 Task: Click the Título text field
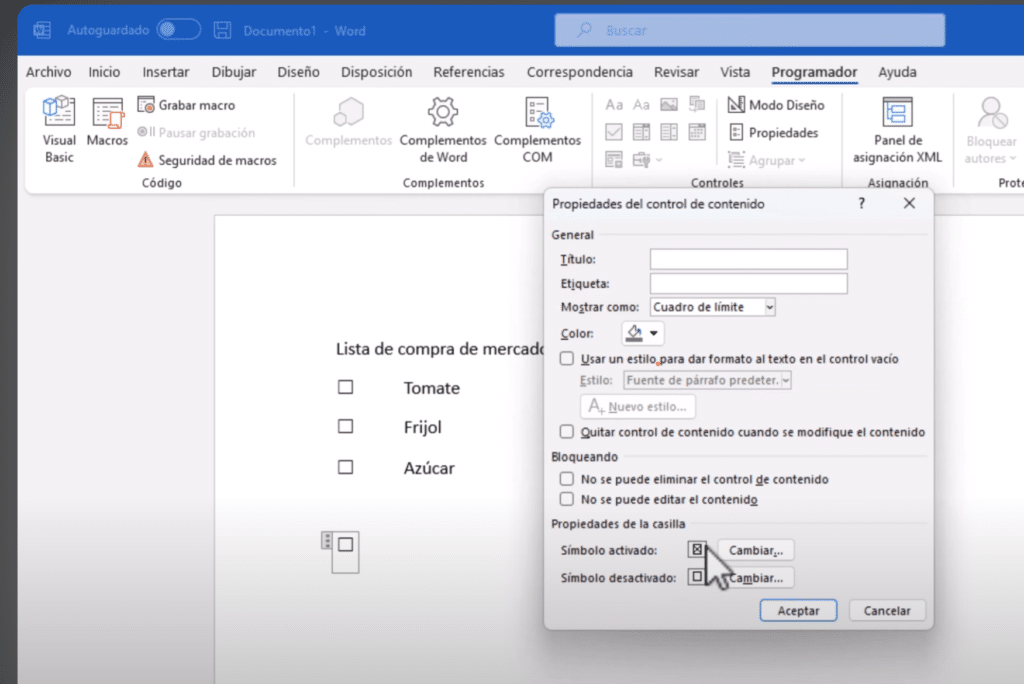tap(748, 260)
